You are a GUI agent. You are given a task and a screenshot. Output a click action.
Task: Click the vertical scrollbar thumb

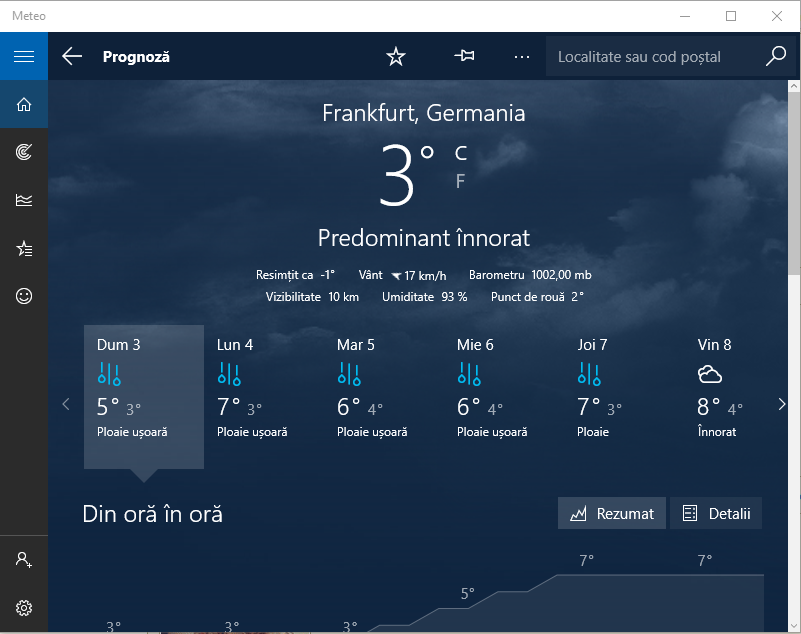coord(794,184)
